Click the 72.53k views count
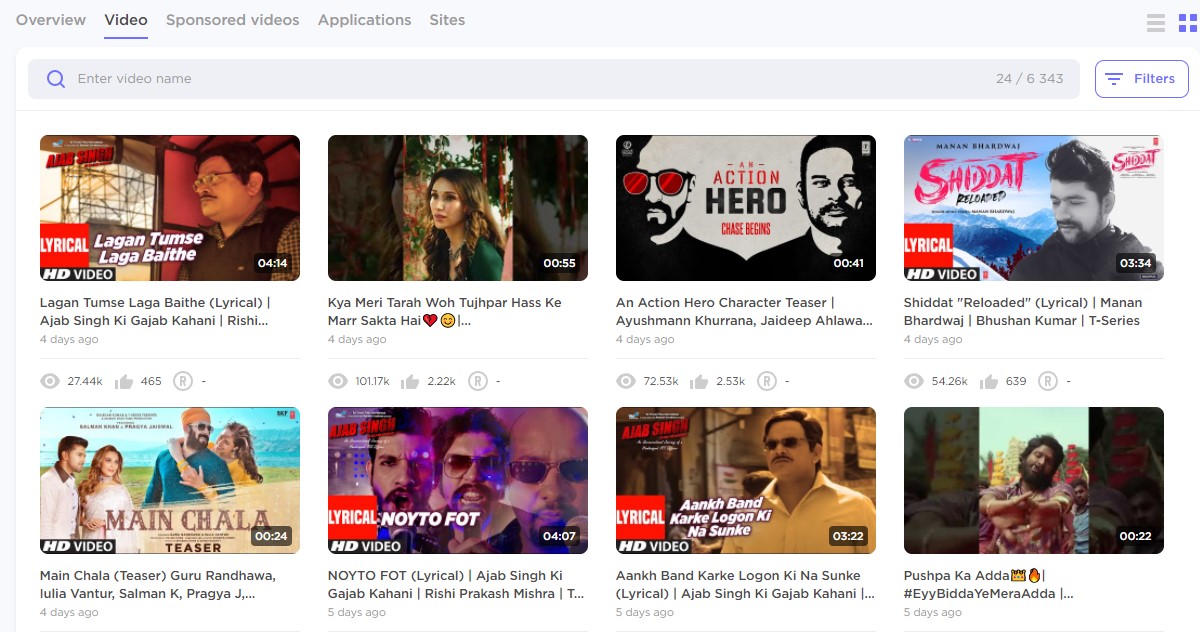The width and height of the screenshot is (1200, 632). (x=661, y=381)
